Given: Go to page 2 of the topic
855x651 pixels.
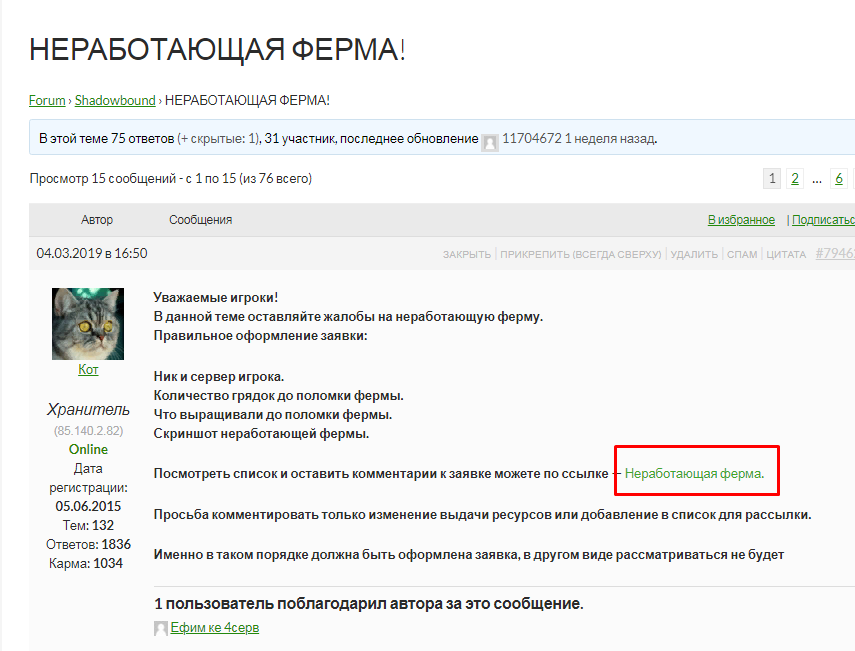Looking at the screenshot, I should pyautogui.click(x=794, y=179).
